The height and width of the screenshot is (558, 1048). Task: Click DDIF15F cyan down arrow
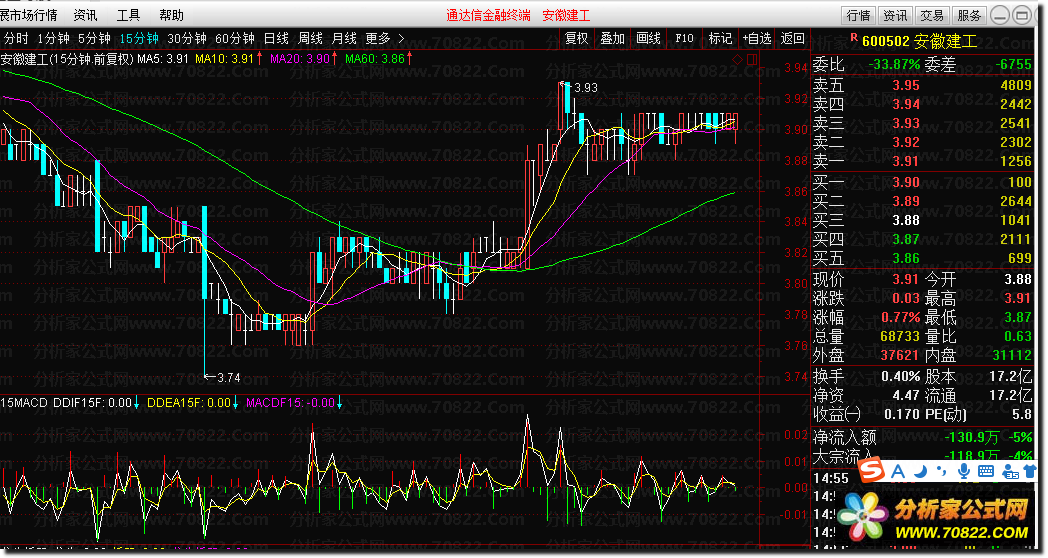tap(136, 402)
